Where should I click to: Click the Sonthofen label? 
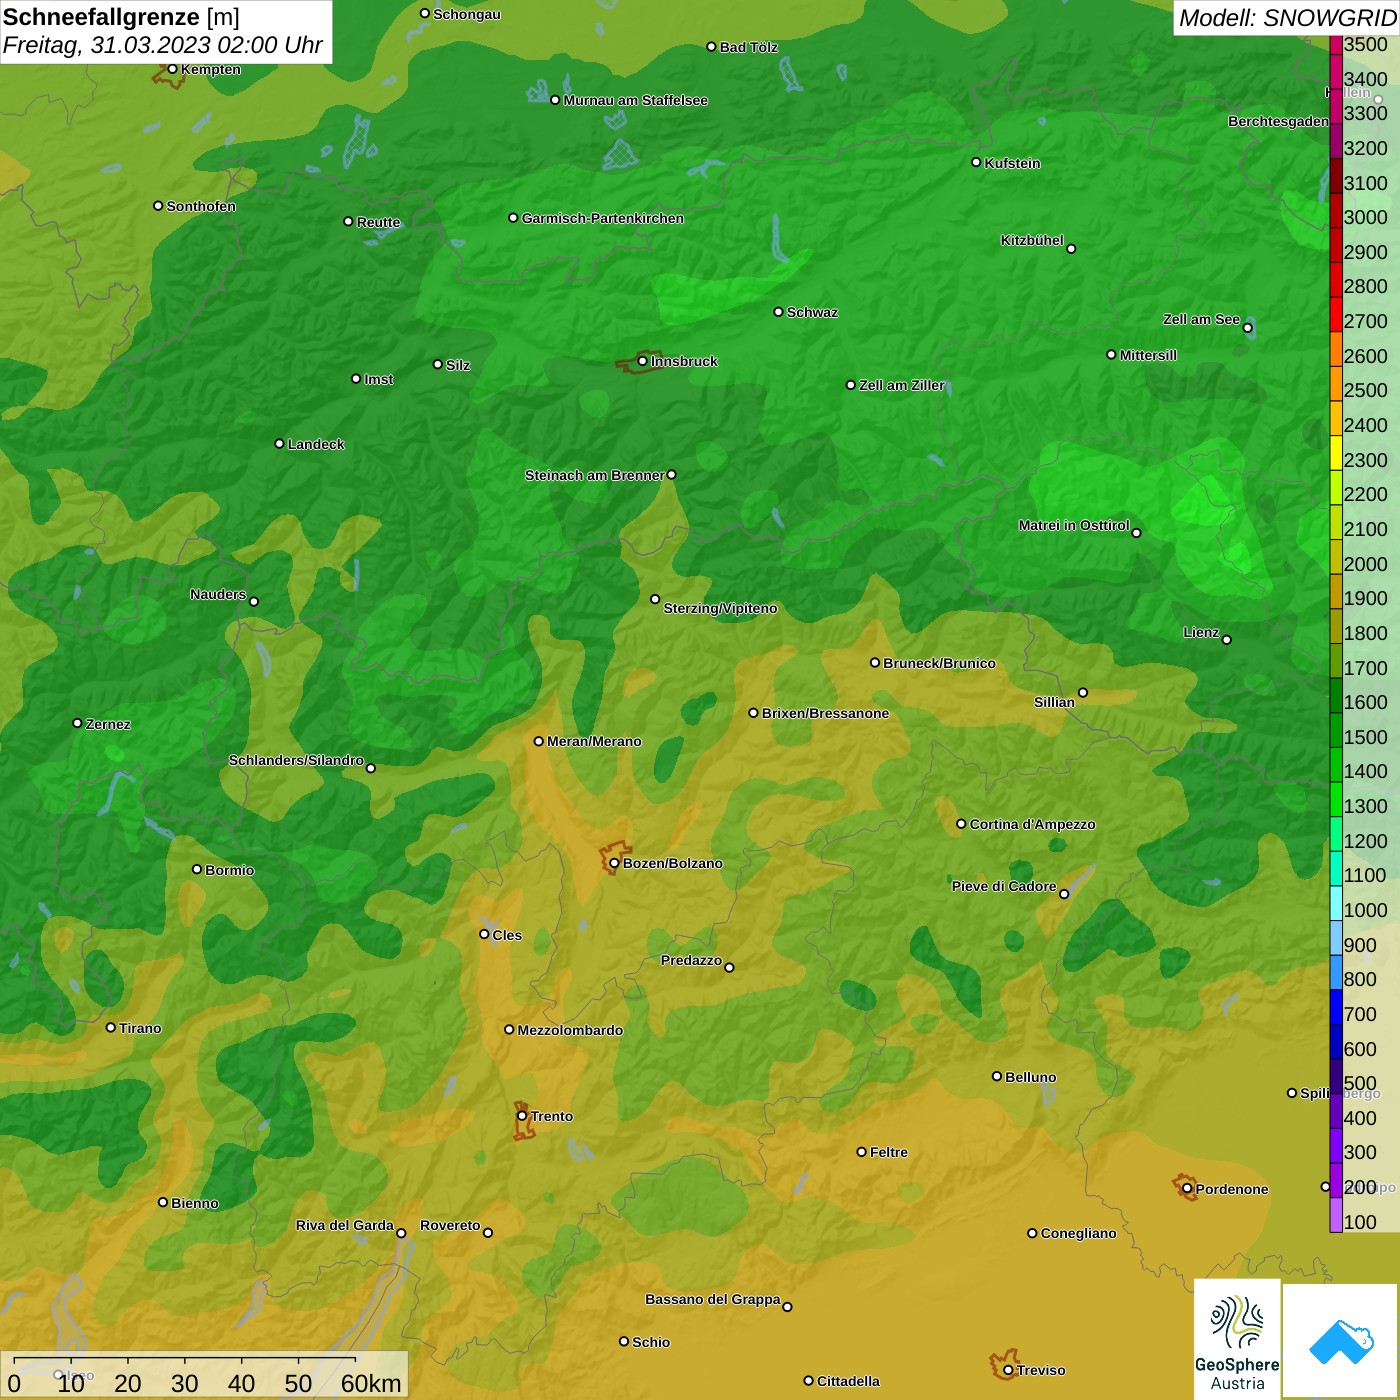click(x=201, y=206)
